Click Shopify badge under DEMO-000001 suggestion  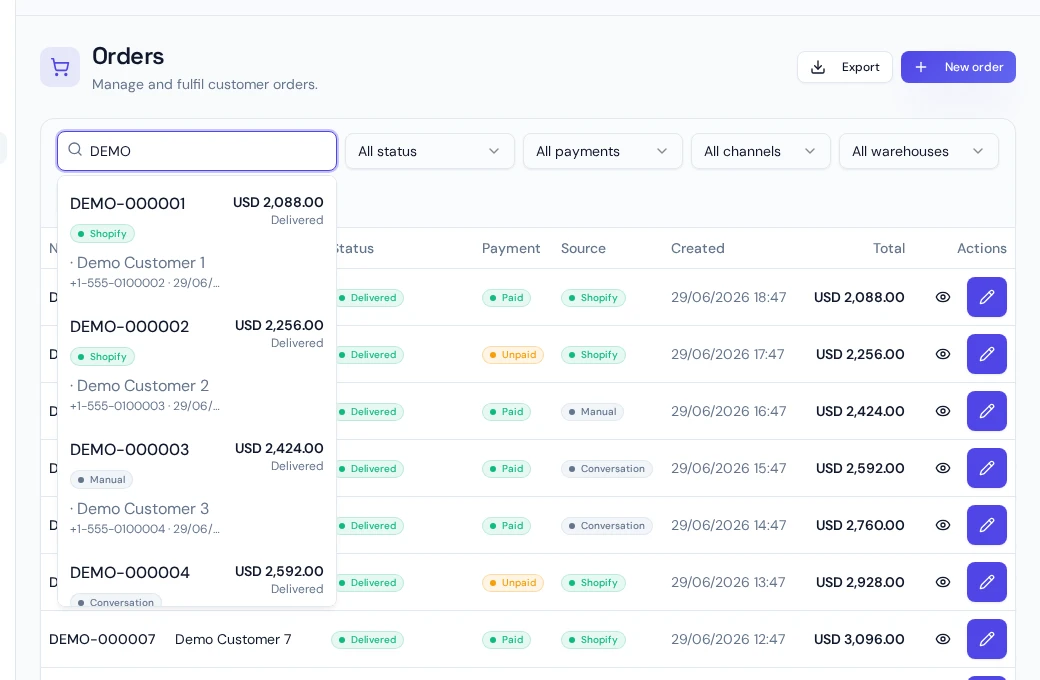pos(102,234)
